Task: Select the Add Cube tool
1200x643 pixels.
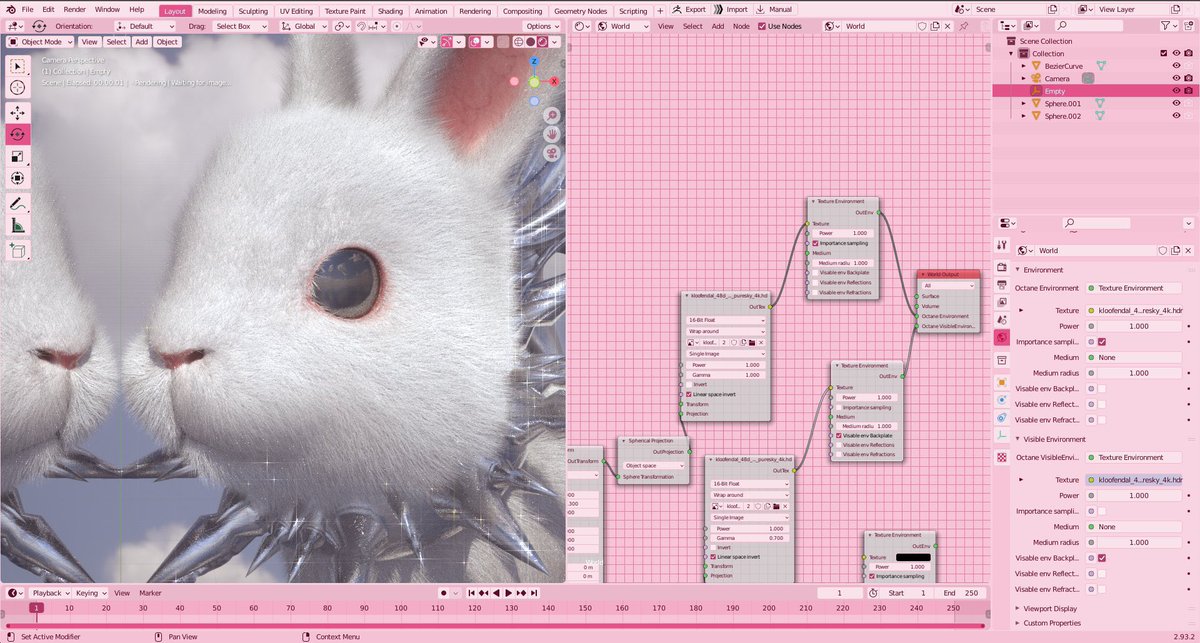Action: [18, 250]
